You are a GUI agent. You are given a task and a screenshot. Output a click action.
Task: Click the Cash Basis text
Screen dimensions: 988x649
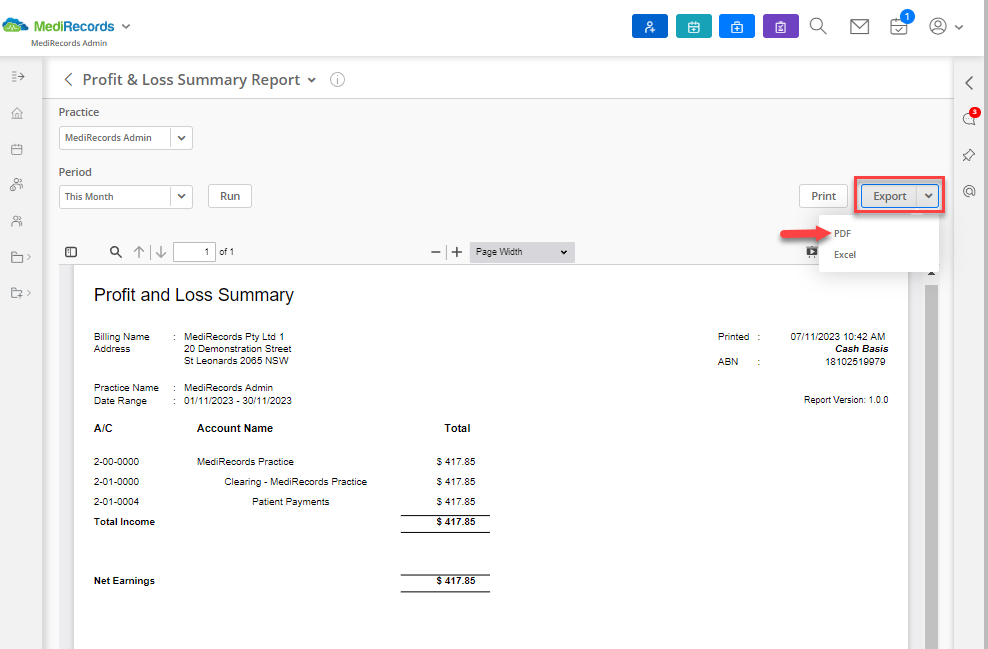(x=861, y=349)
